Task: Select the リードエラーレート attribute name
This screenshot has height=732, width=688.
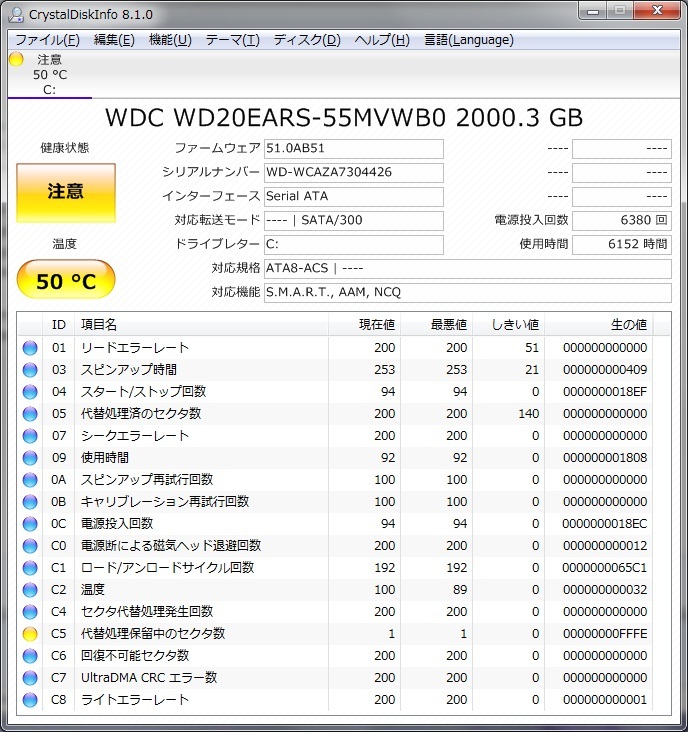Action: [x=135, y=348]
